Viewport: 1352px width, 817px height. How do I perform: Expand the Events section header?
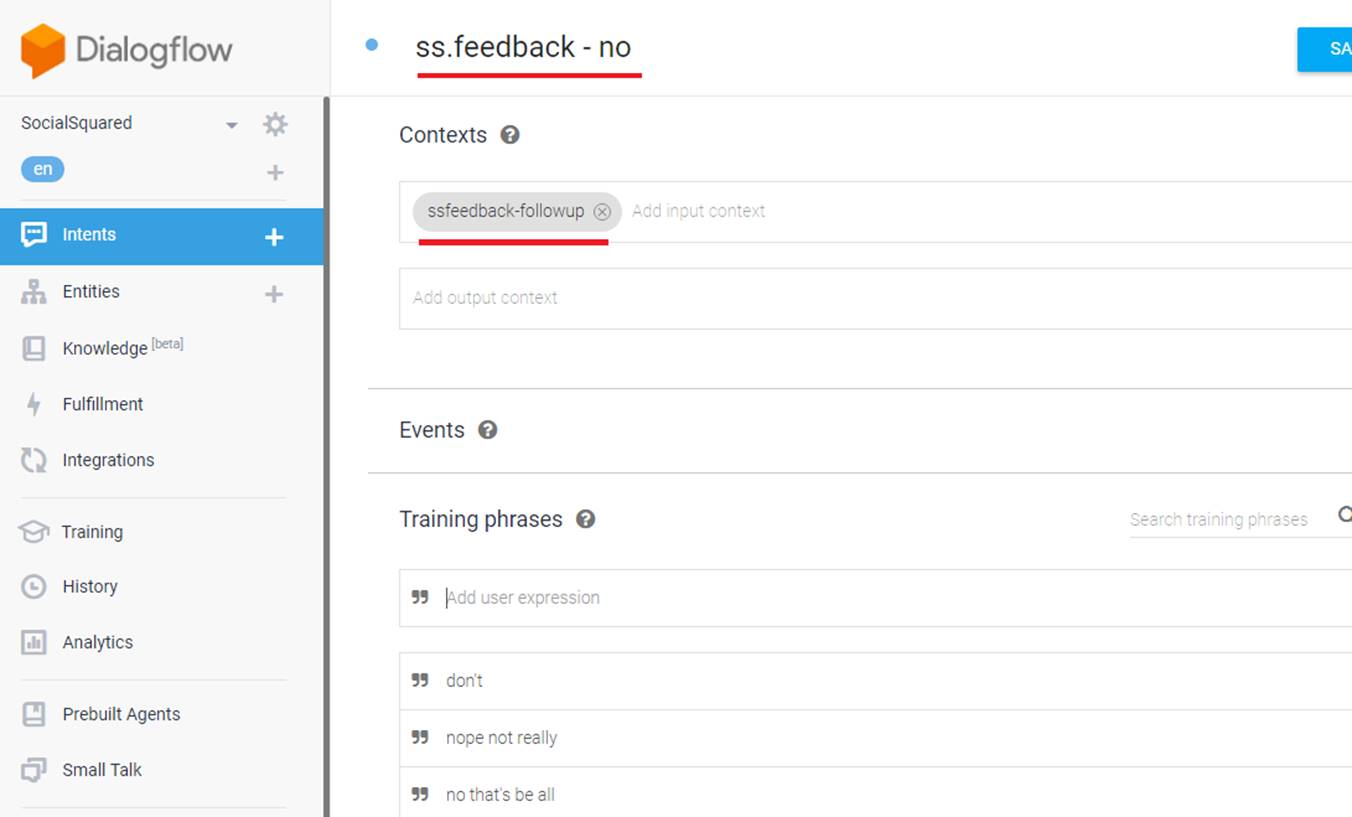click(x=432, y=430)
